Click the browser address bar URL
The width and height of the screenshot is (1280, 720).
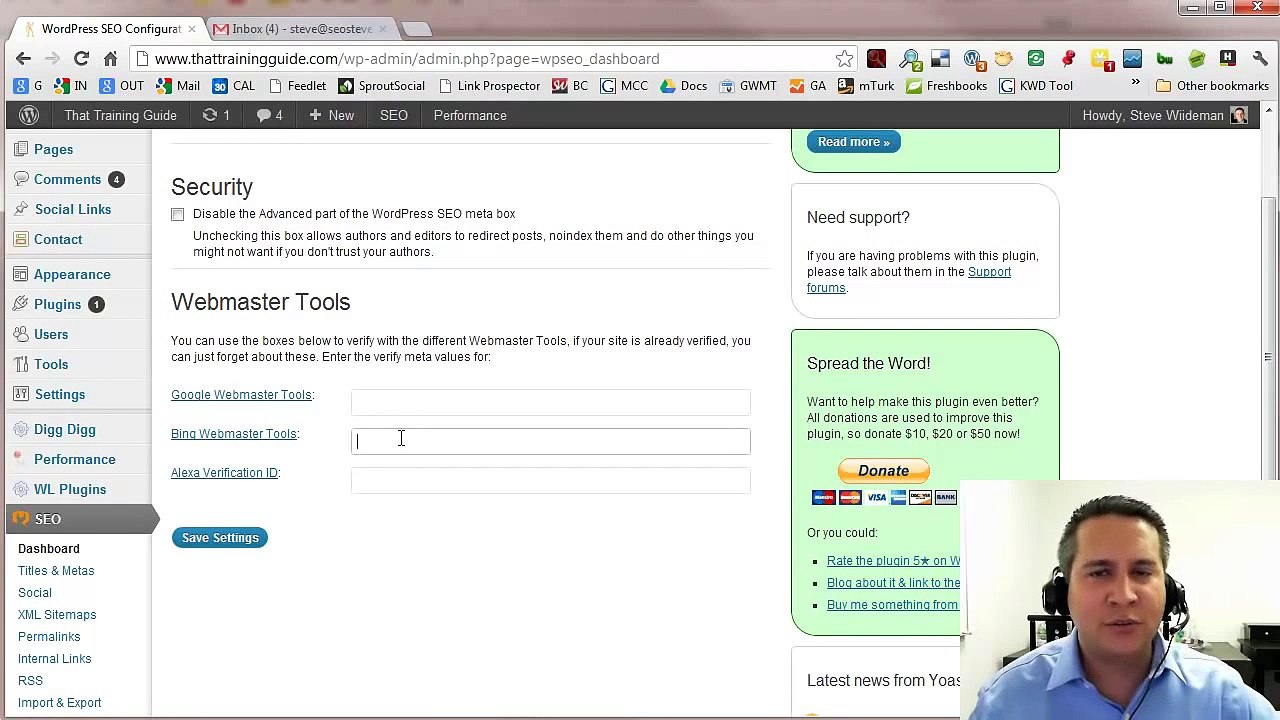[x=407, y=59]
